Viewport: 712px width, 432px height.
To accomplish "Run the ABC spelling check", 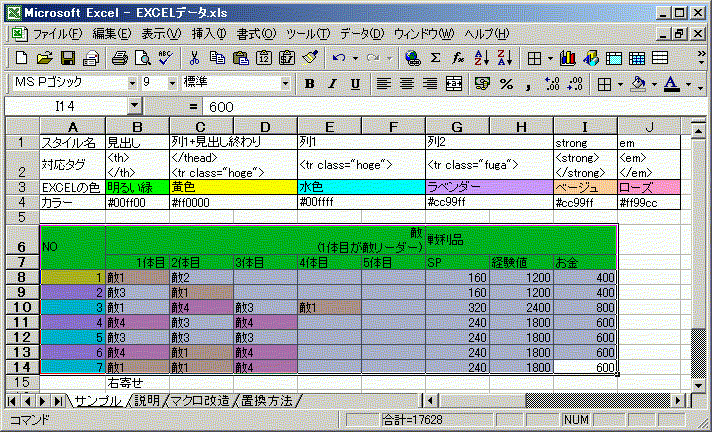I will (x=165, y=58).
